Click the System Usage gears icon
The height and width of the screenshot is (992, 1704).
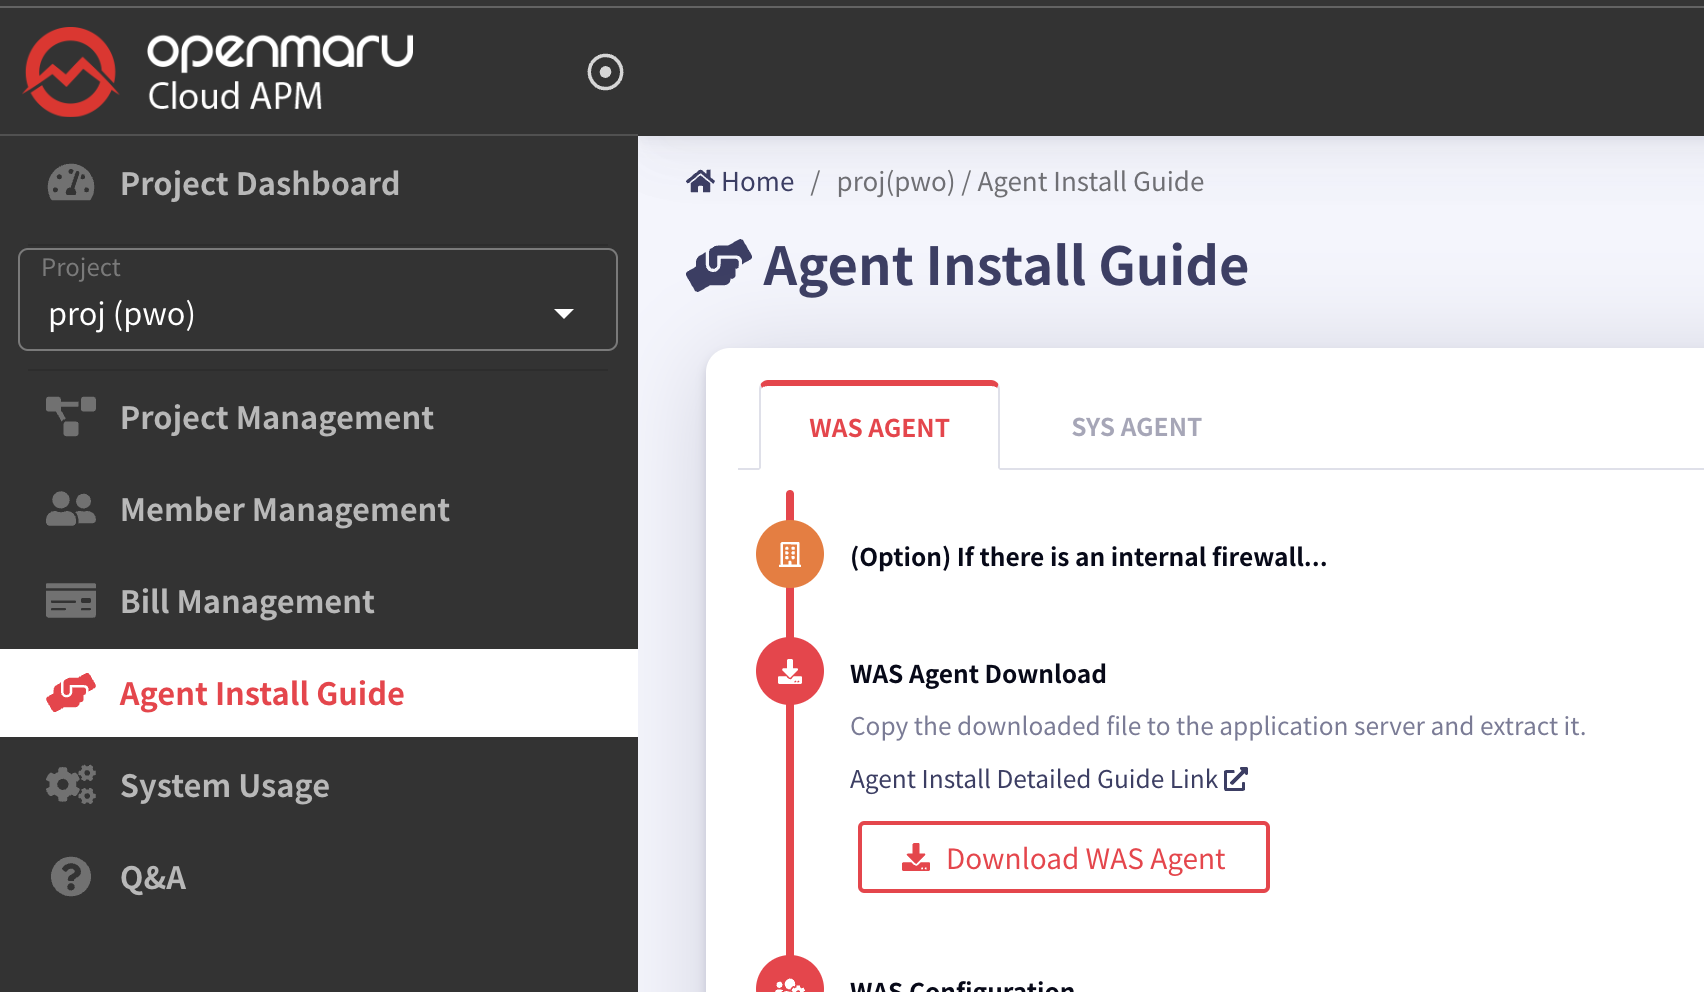(x=71, y=785)
